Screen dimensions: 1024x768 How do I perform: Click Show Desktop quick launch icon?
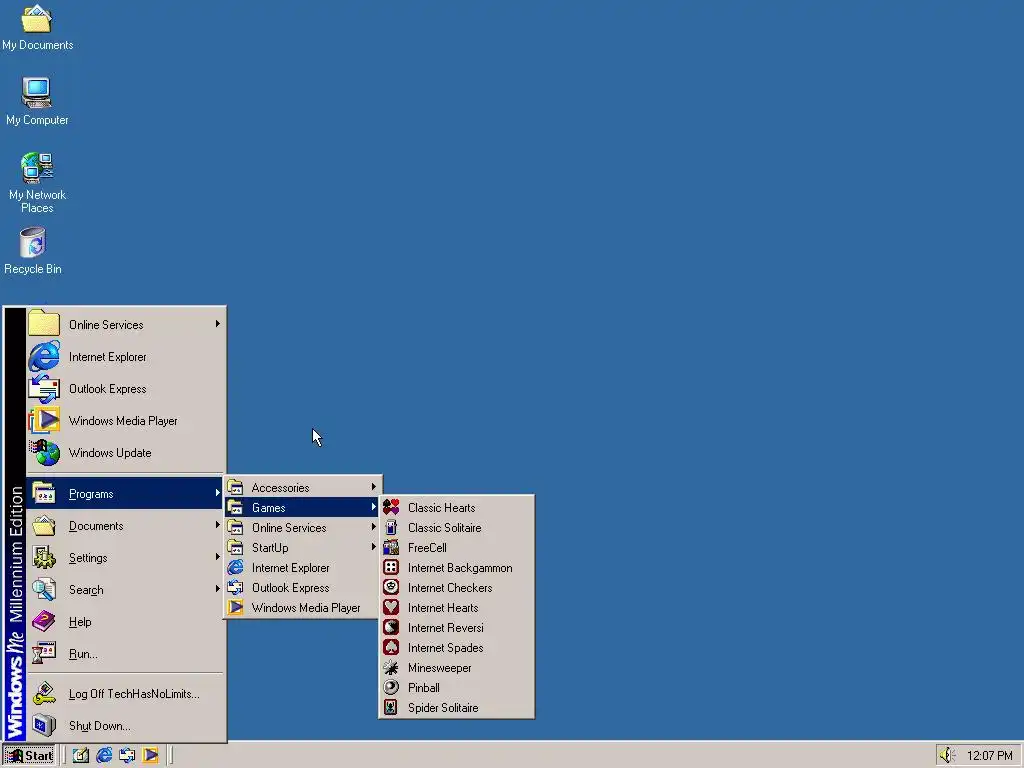[x=81, y=755]
